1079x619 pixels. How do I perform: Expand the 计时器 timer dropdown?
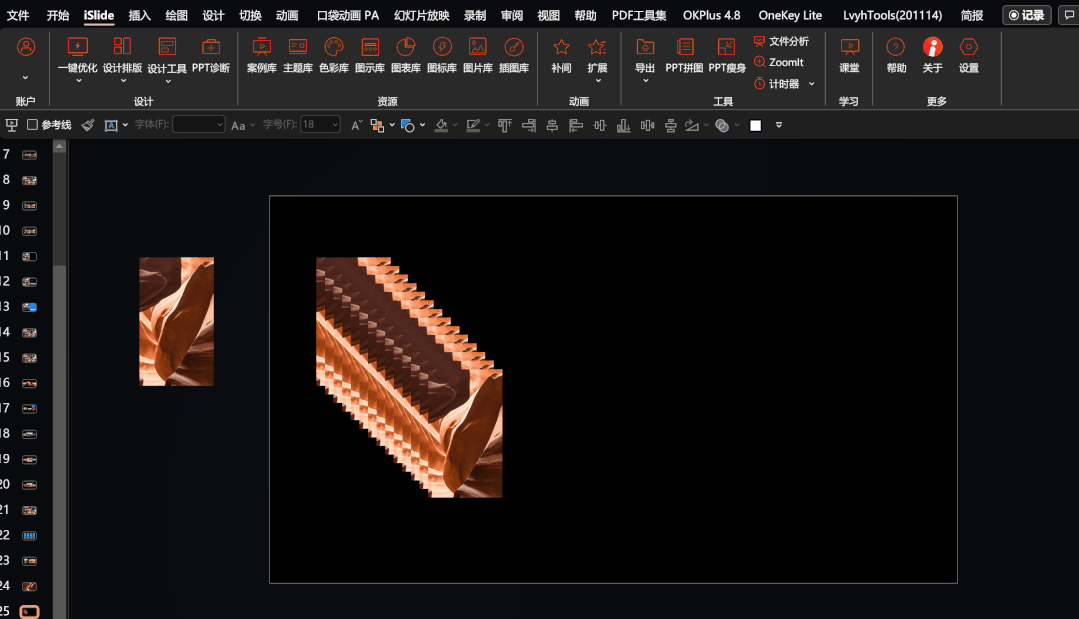pyautogui.click(x=811, y=84)
